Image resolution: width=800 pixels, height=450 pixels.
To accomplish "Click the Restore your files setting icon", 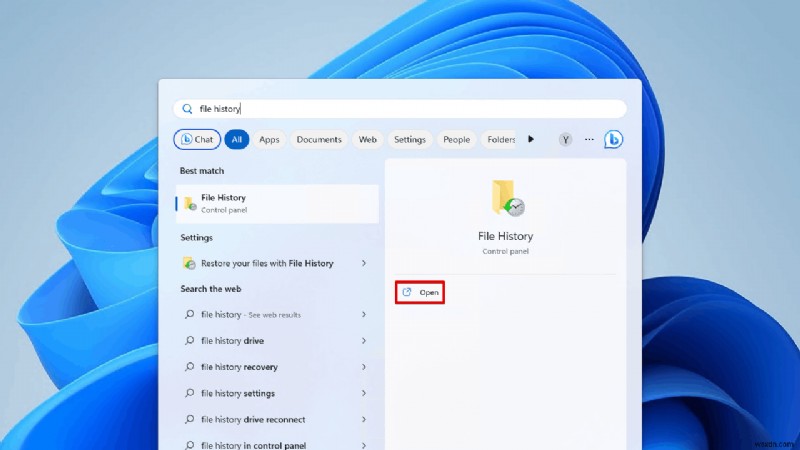I will tap(189, 263).
